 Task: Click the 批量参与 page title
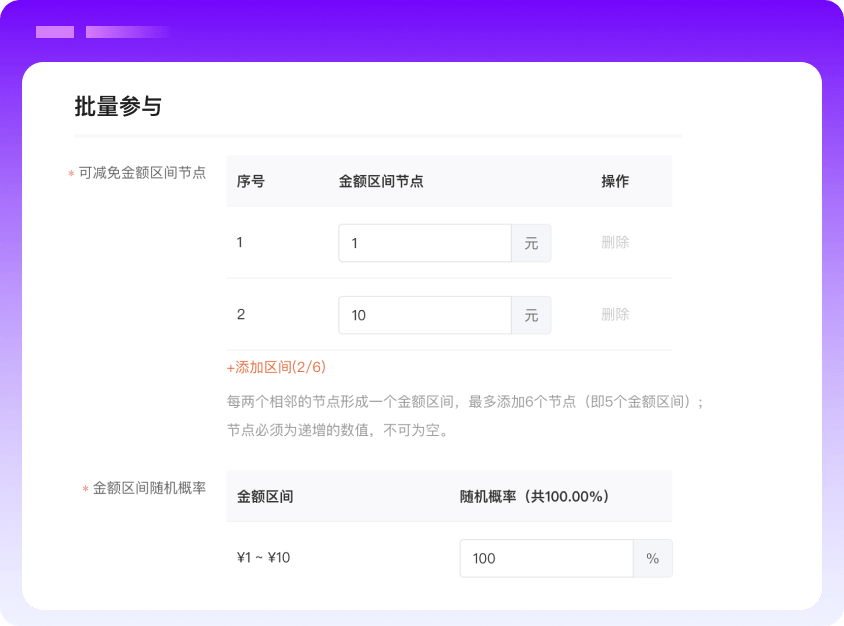(x=118, y=106)
